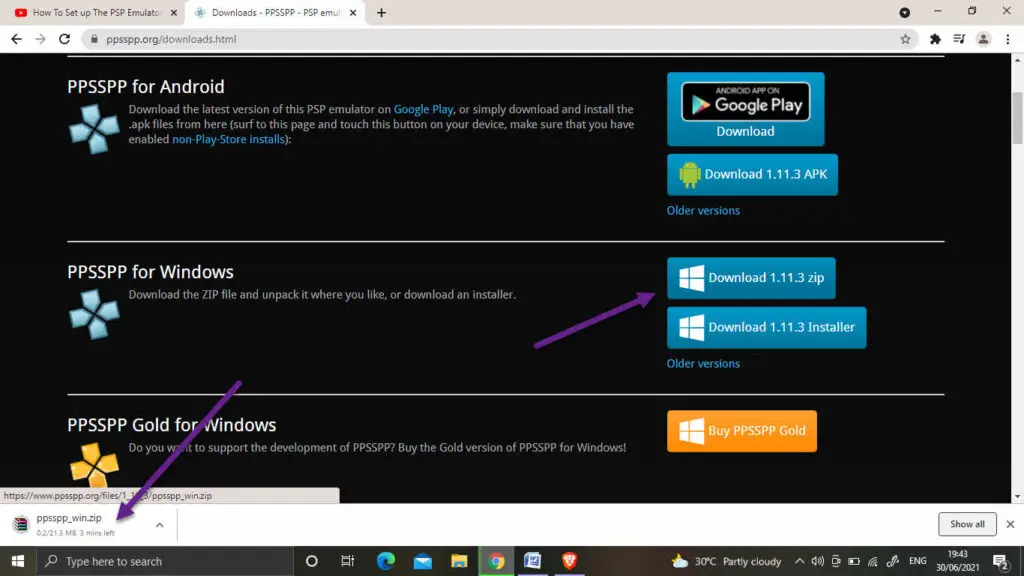1024x576 pixels.
Task: Follow the Google Play text link
Action: pos(423,109)
